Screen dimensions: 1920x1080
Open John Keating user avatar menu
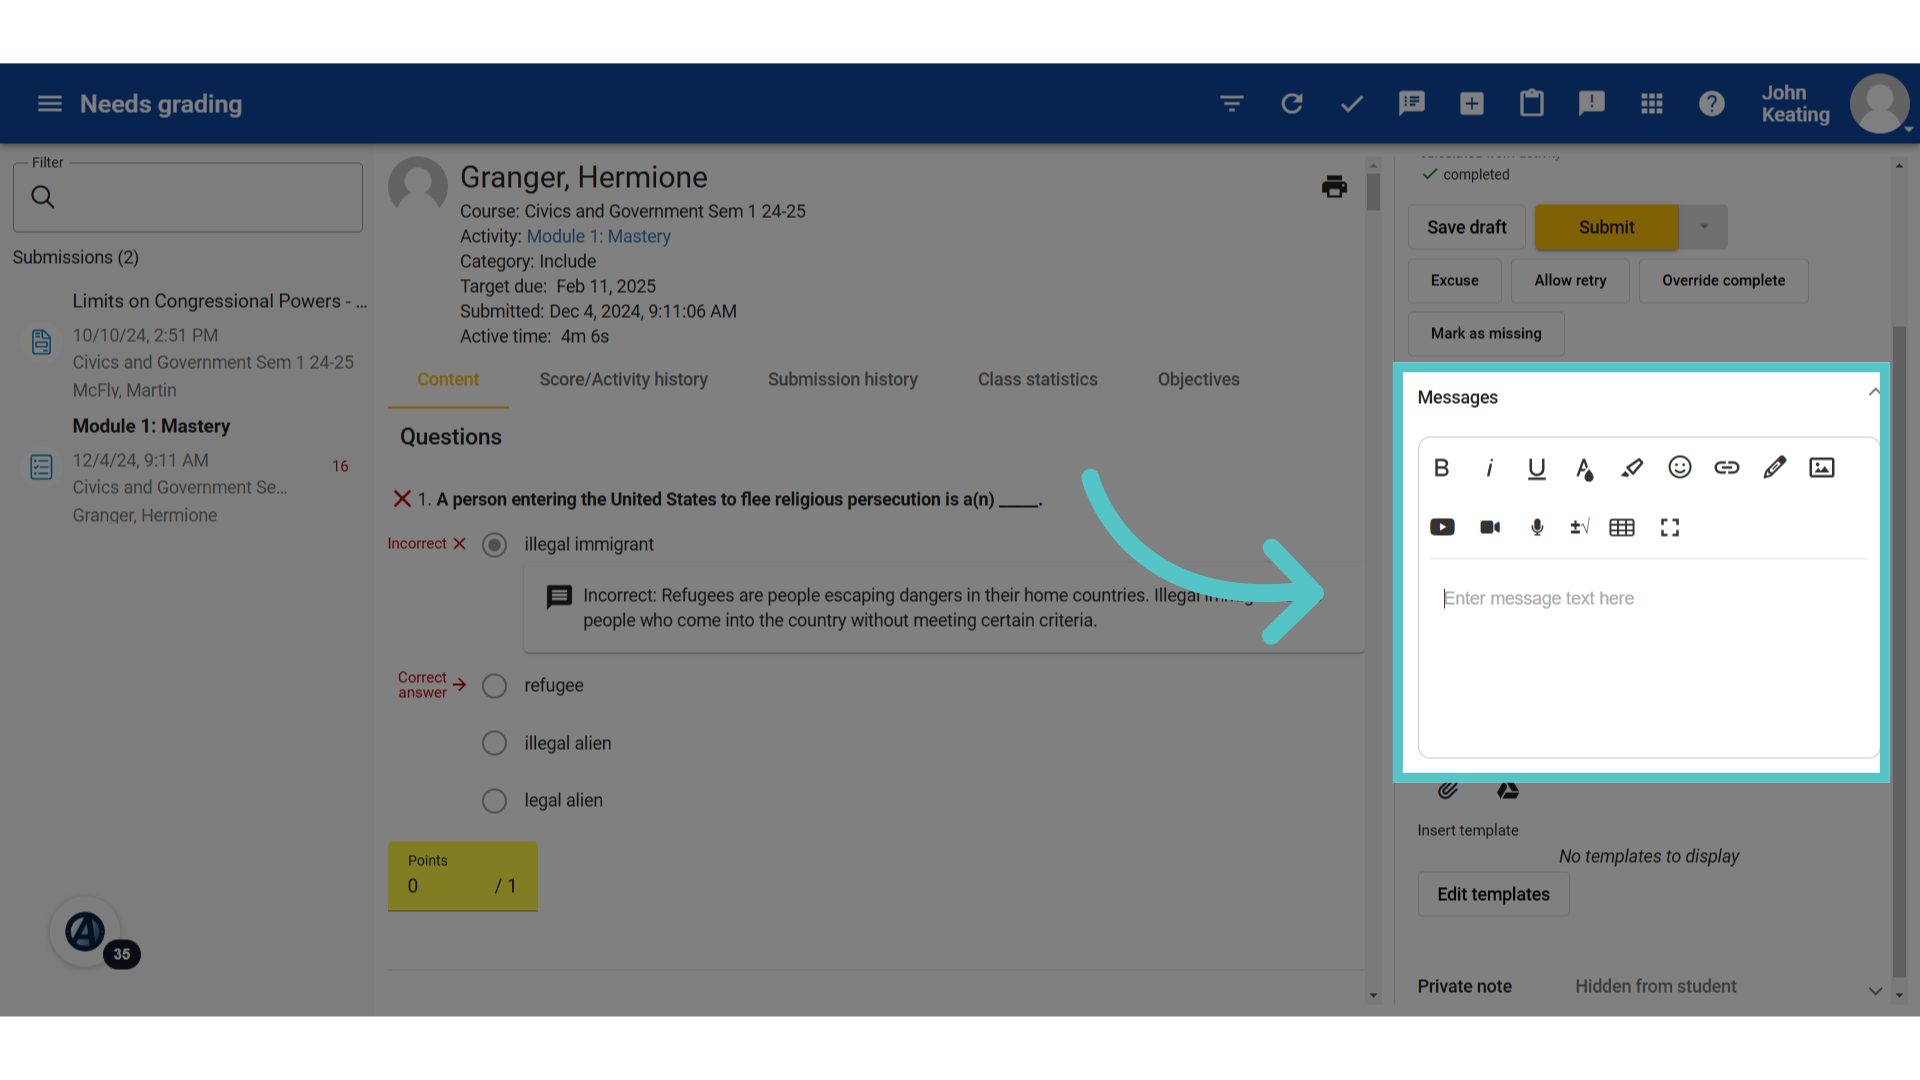(x=1880, y=104)
